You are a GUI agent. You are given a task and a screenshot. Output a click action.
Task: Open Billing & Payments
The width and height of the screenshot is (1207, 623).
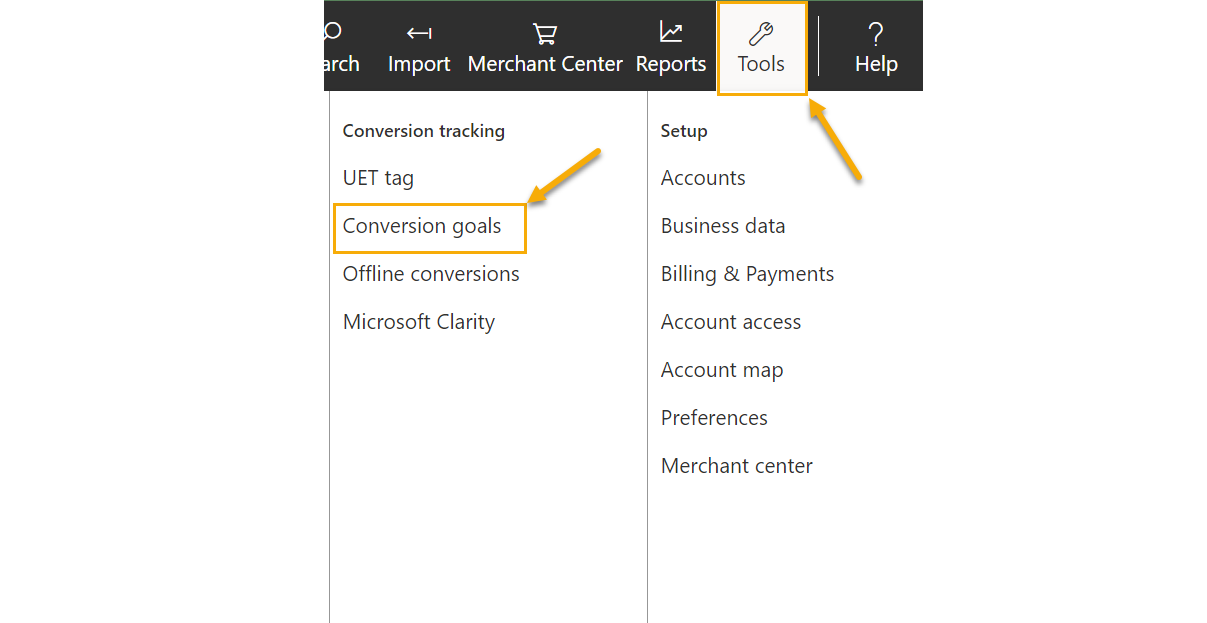tap(747, 274)
